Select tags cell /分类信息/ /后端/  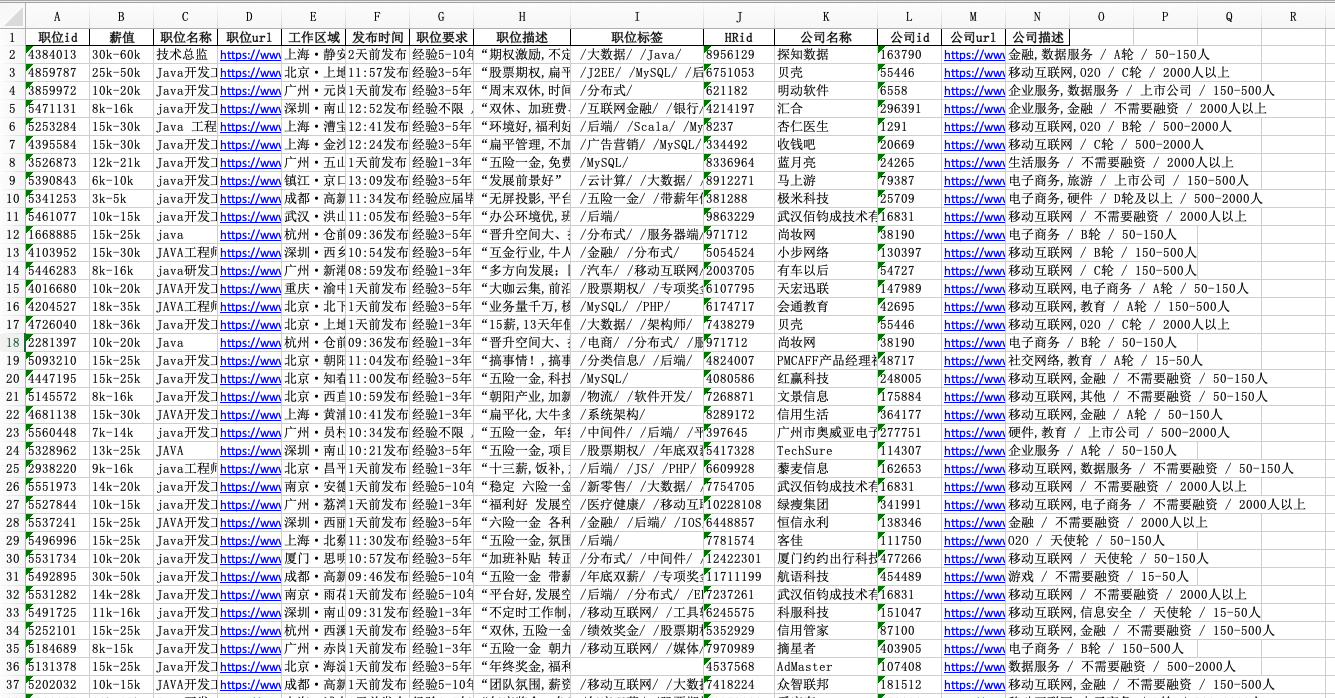pyautogui.click(x=637, y=361)
